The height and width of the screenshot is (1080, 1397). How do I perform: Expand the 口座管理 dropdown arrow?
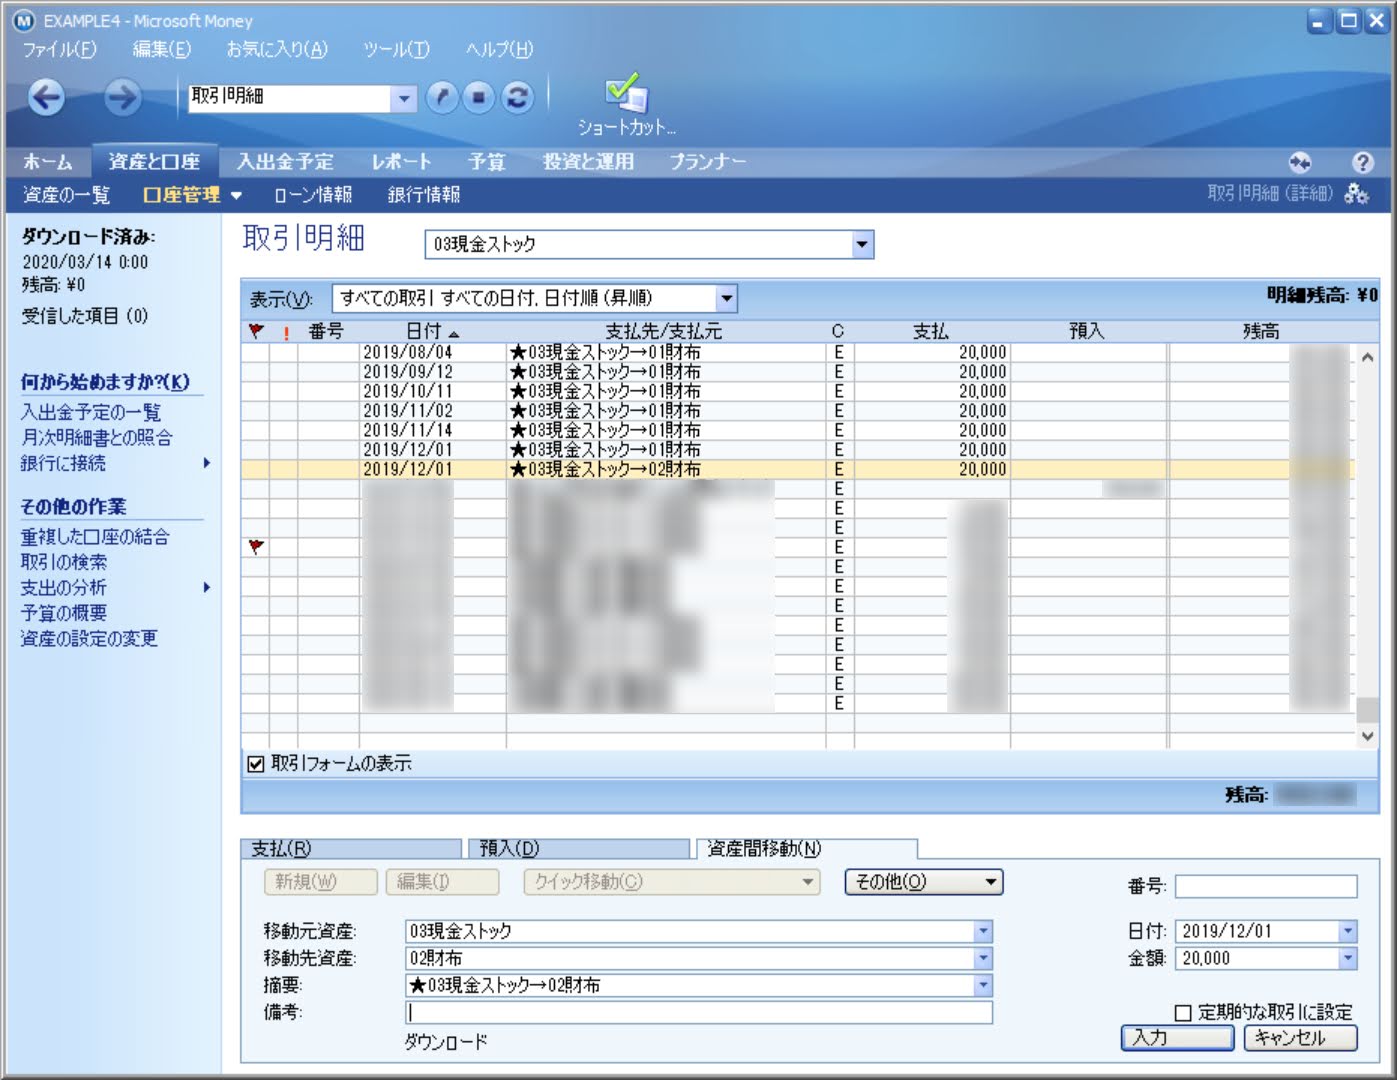pyautogui.click(x=236, y=195)
